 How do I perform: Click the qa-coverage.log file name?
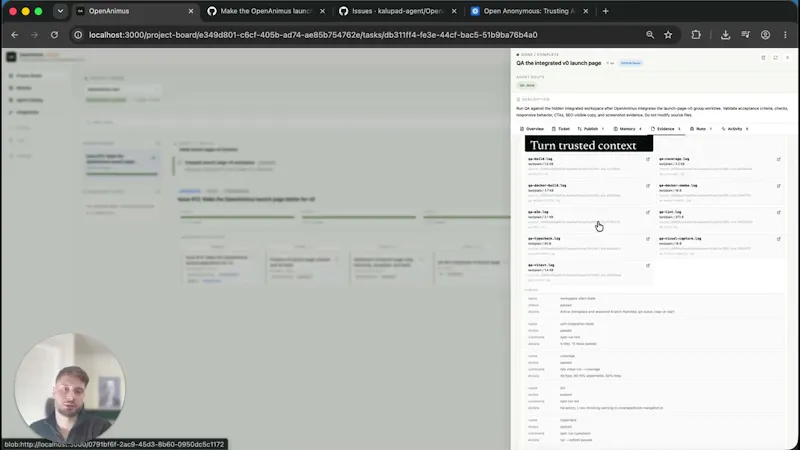674,159
